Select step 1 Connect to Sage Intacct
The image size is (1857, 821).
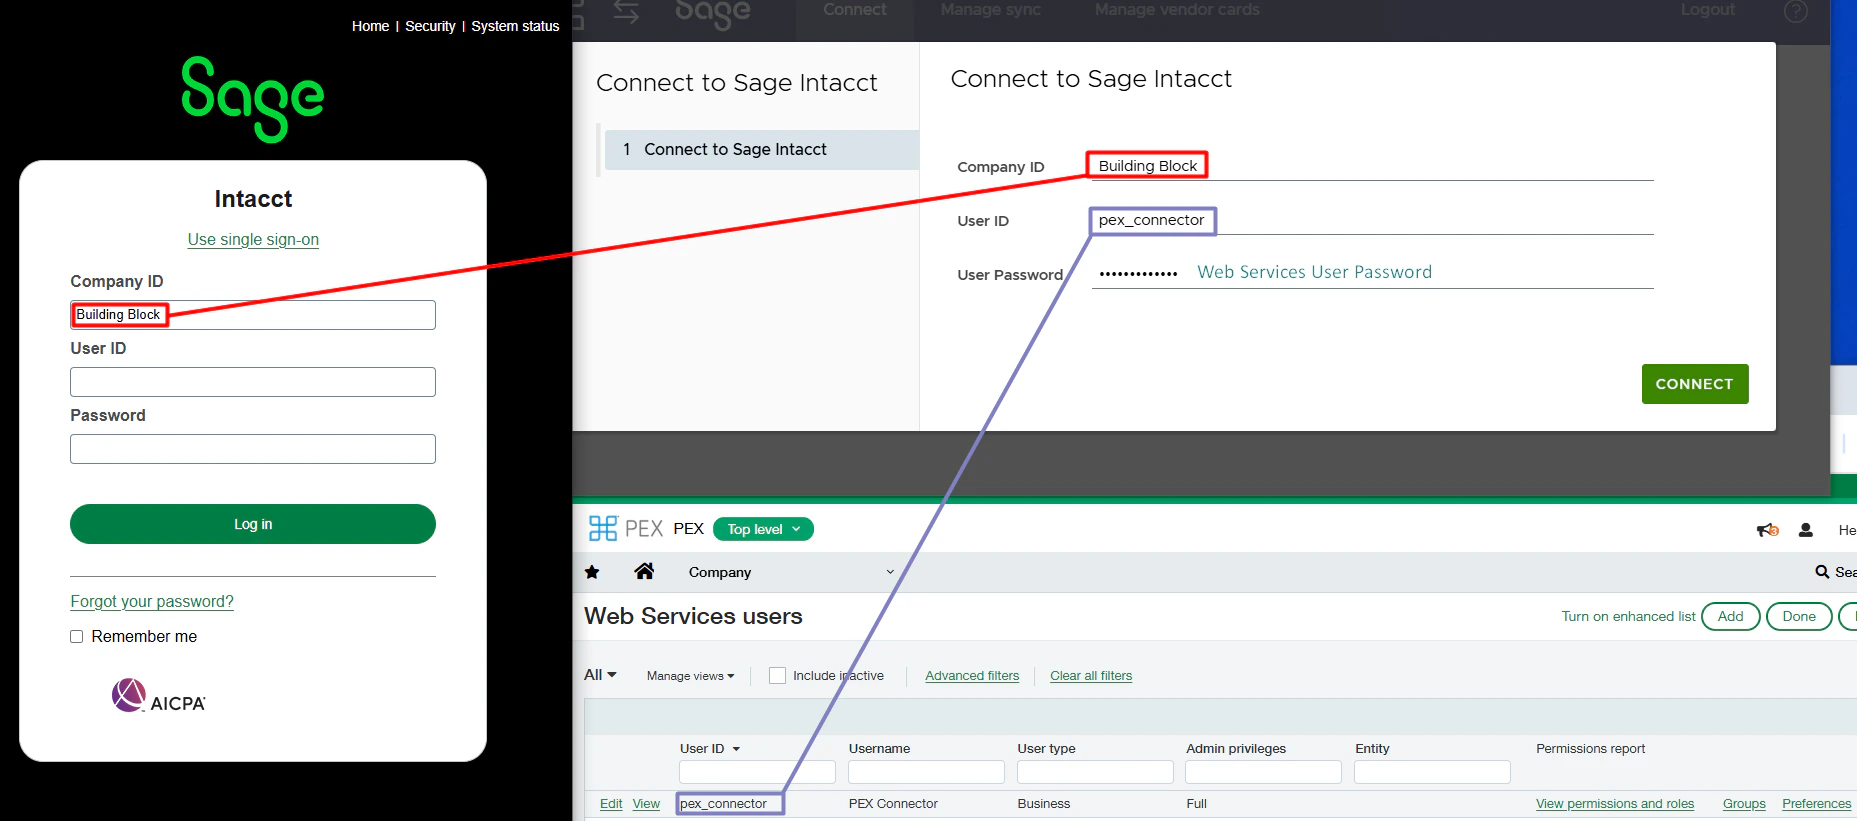[762, 150]
